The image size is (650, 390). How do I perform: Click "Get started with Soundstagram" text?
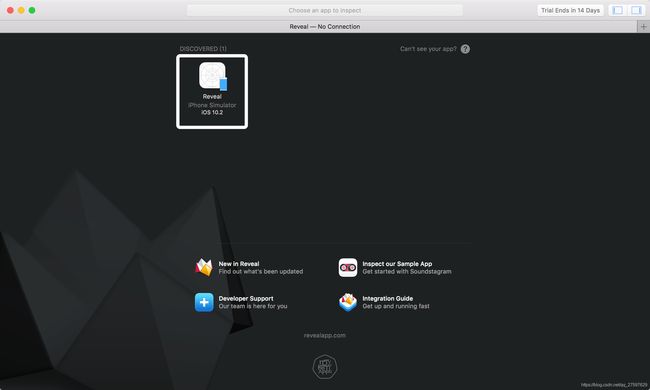coord(407,271)
